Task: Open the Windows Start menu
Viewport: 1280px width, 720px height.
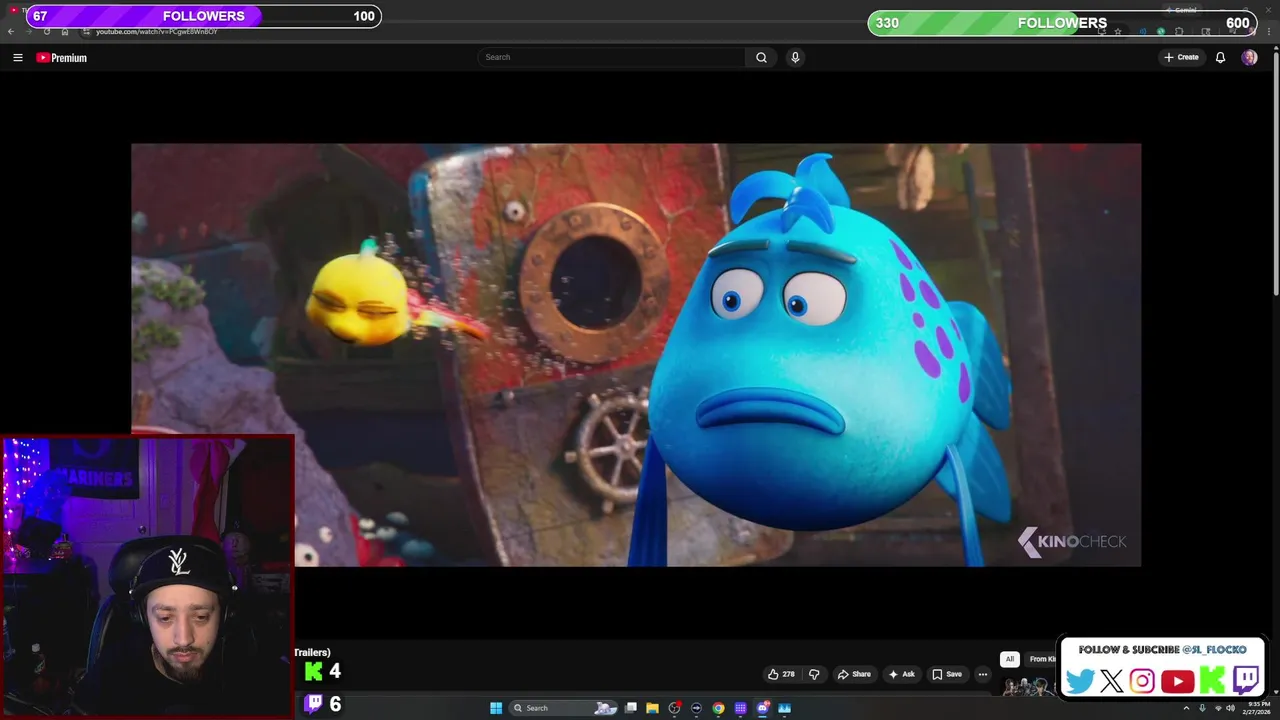Action: click(496, 708)
